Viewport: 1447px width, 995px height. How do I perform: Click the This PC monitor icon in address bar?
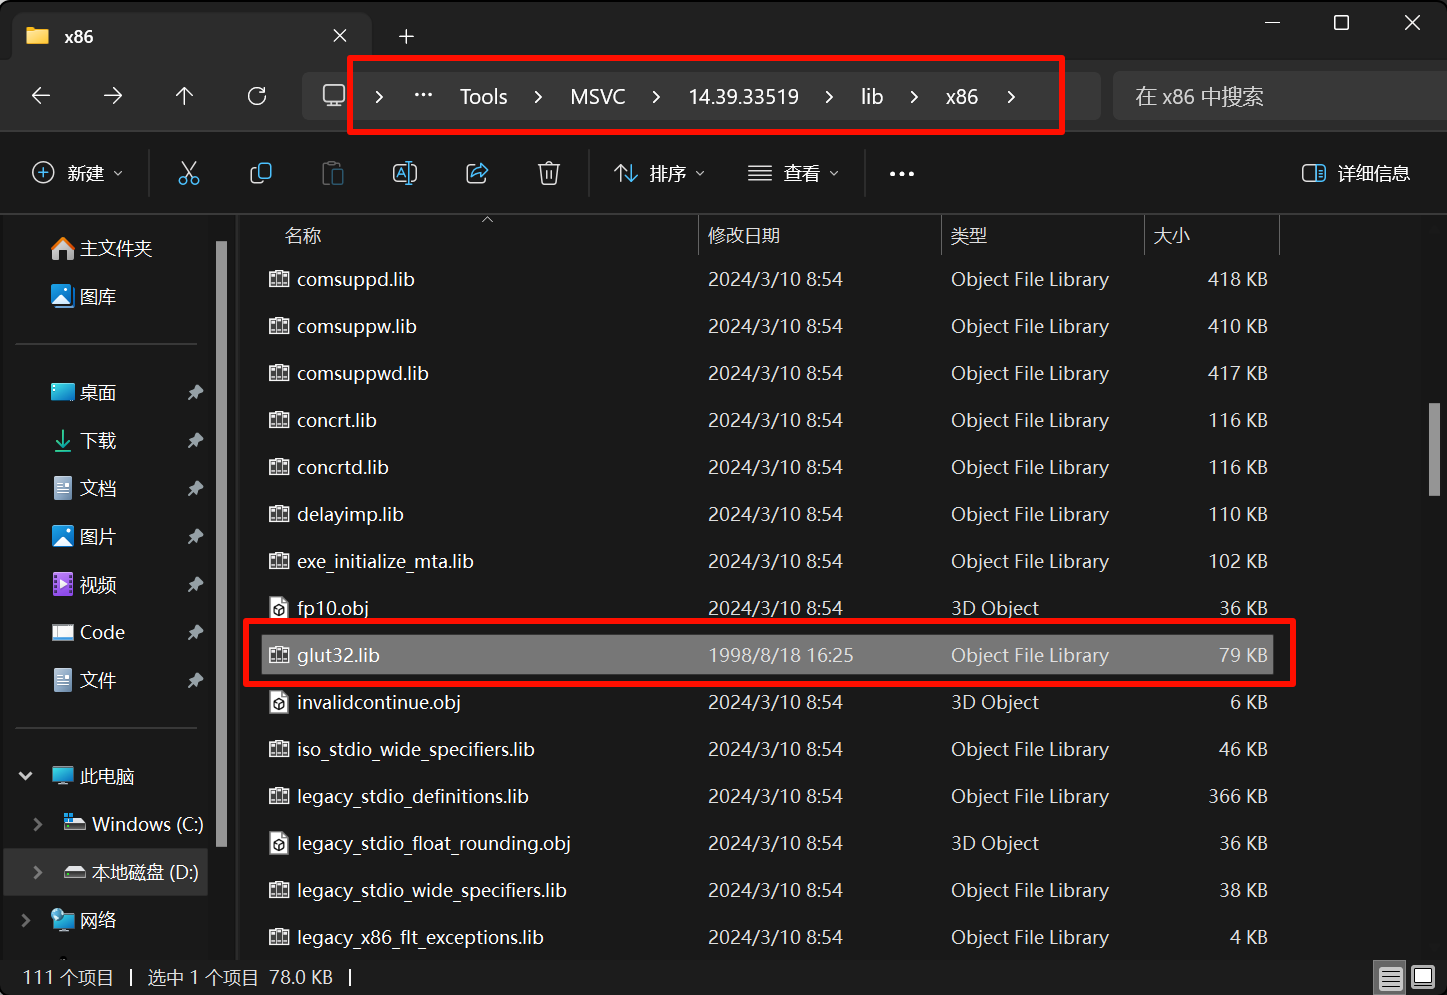click(x=334, y=96)
